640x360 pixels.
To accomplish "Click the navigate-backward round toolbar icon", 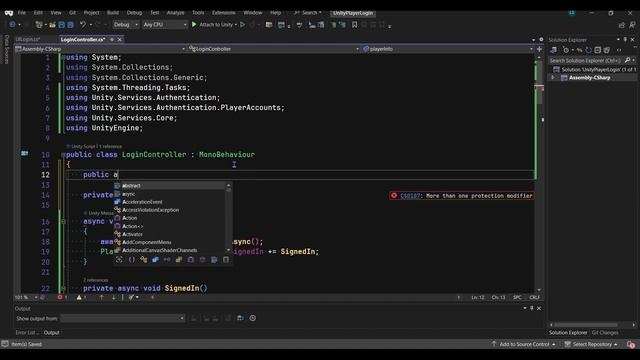I will pos(12,25).
